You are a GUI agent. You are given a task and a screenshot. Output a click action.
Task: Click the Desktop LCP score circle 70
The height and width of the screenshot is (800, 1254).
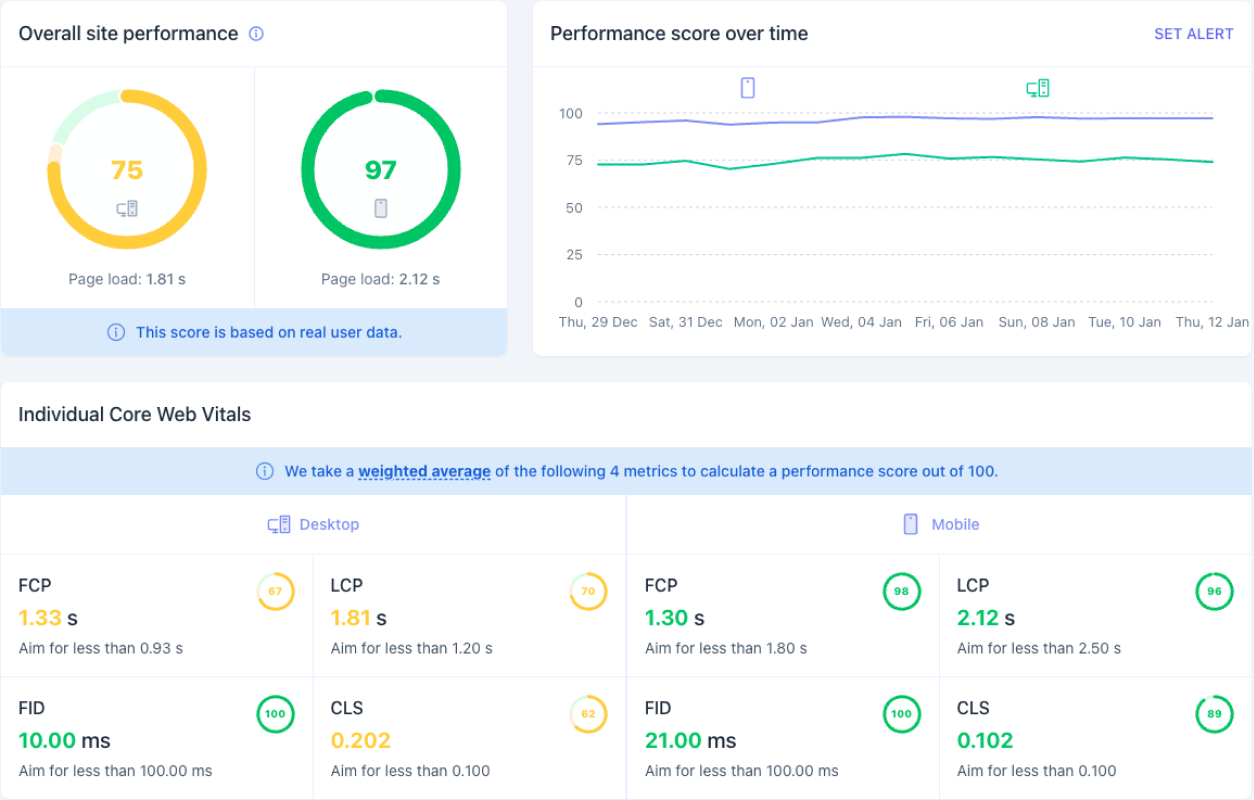pos(588,591)
